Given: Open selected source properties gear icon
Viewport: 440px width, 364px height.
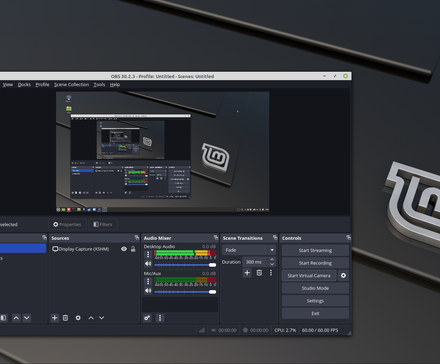Looking at the screenshot, I should (78, 318).
